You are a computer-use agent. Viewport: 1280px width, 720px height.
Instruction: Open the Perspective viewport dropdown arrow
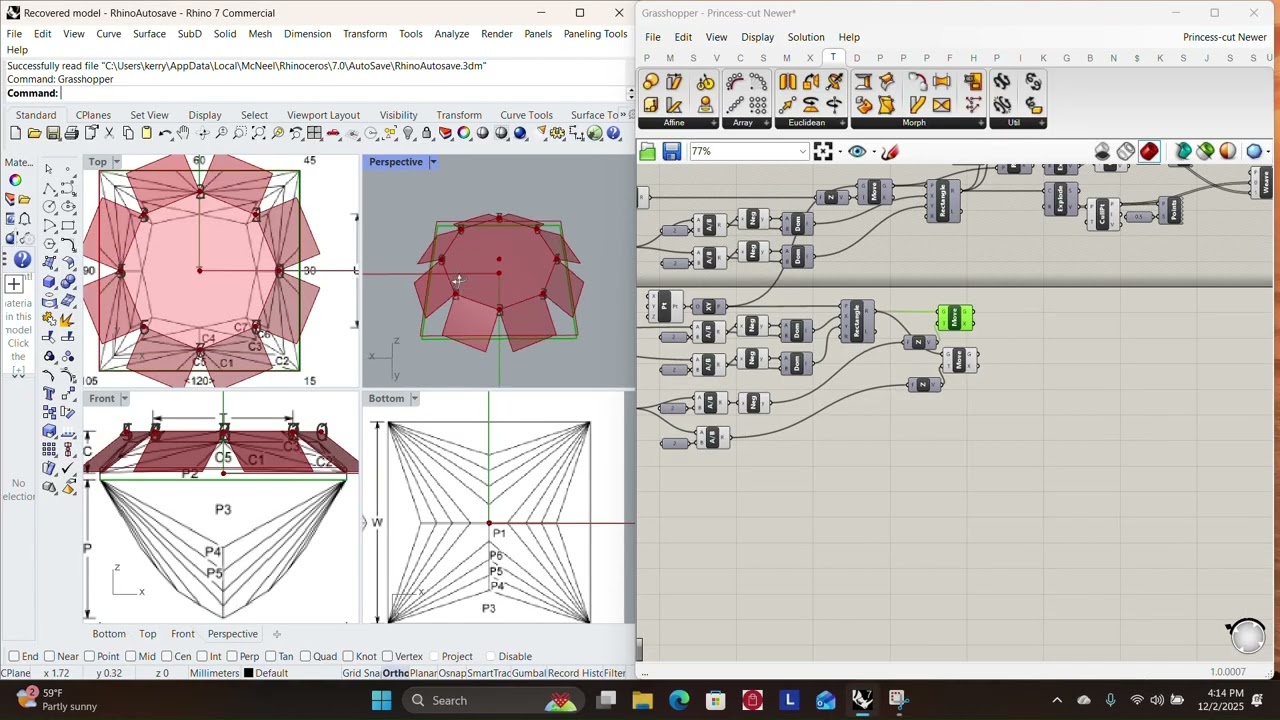pyautogui.click(x=433, y=162)
